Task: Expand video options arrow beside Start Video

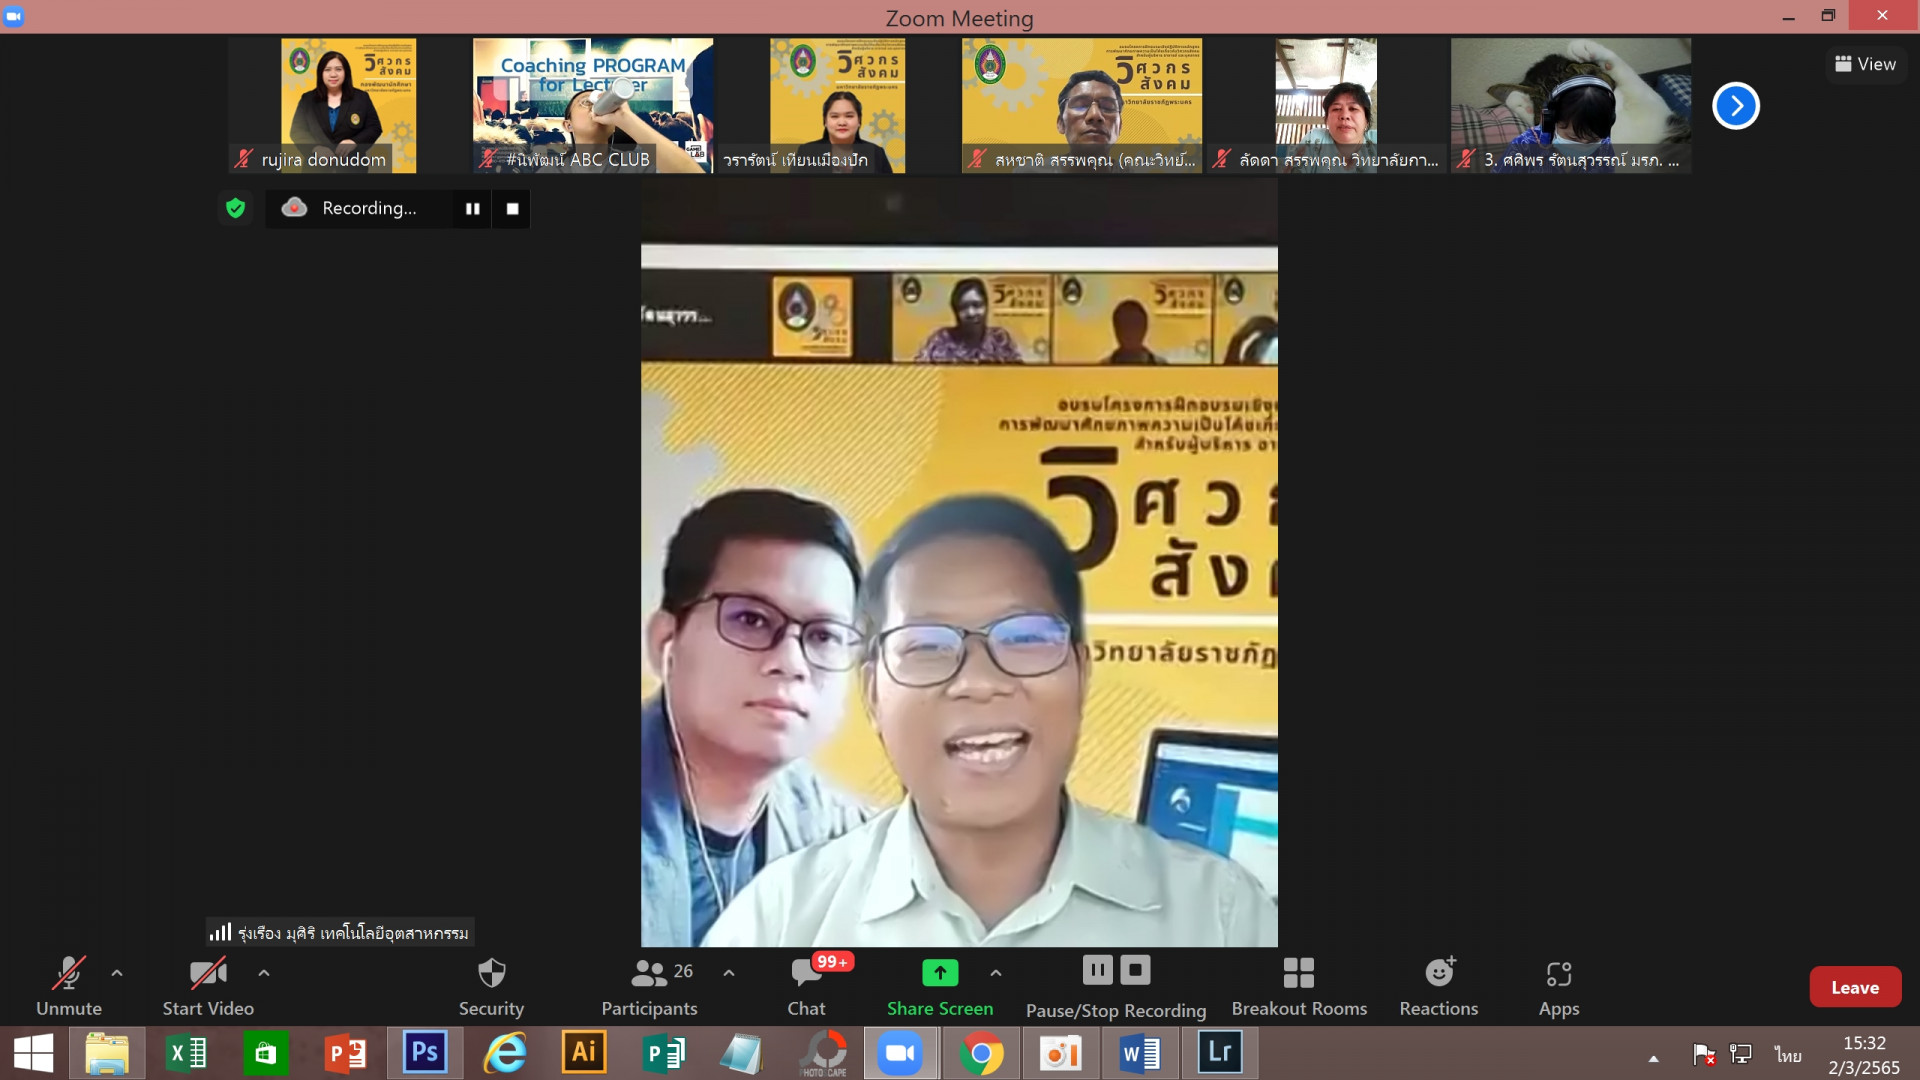Action: point(264,973)
